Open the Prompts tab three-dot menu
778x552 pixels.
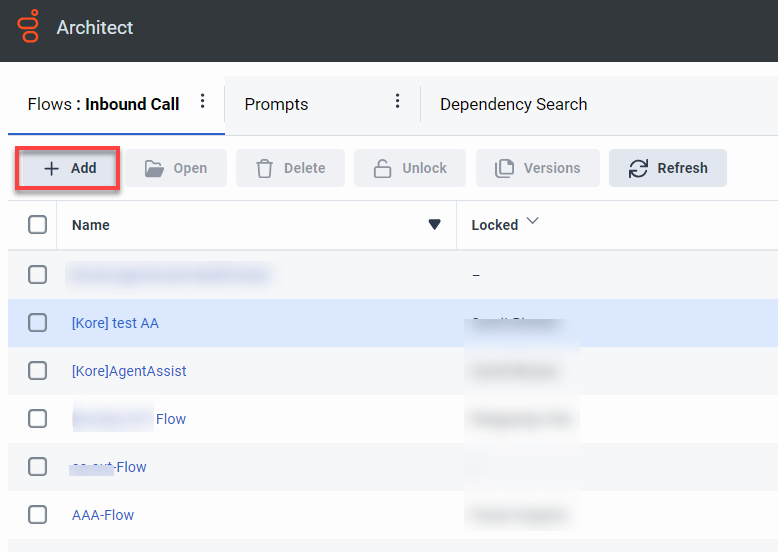click(x=397, y=101)
